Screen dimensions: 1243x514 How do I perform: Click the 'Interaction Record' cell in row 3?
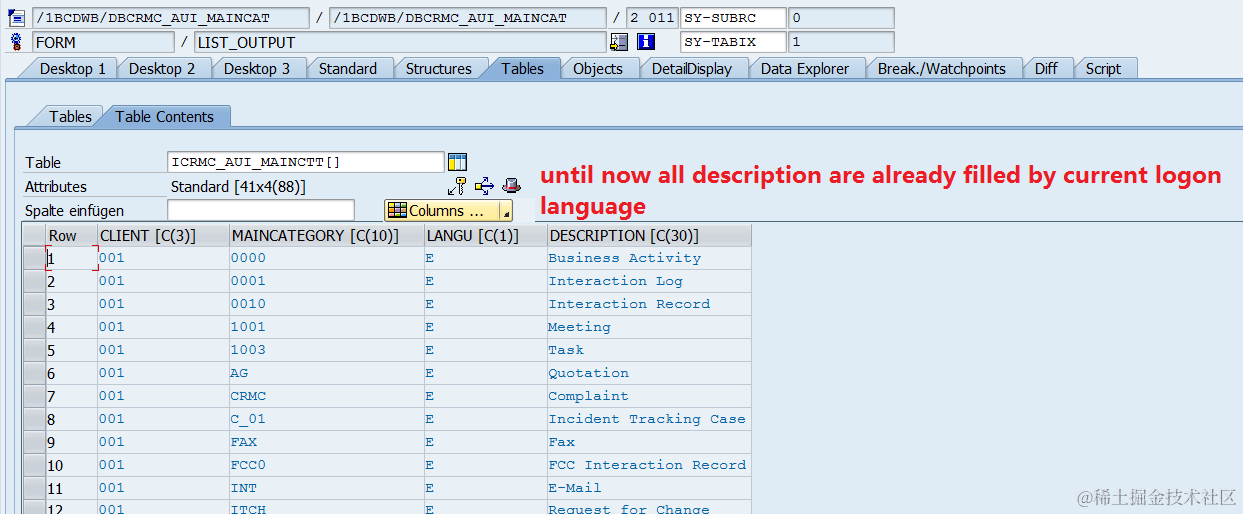[649, 304]
